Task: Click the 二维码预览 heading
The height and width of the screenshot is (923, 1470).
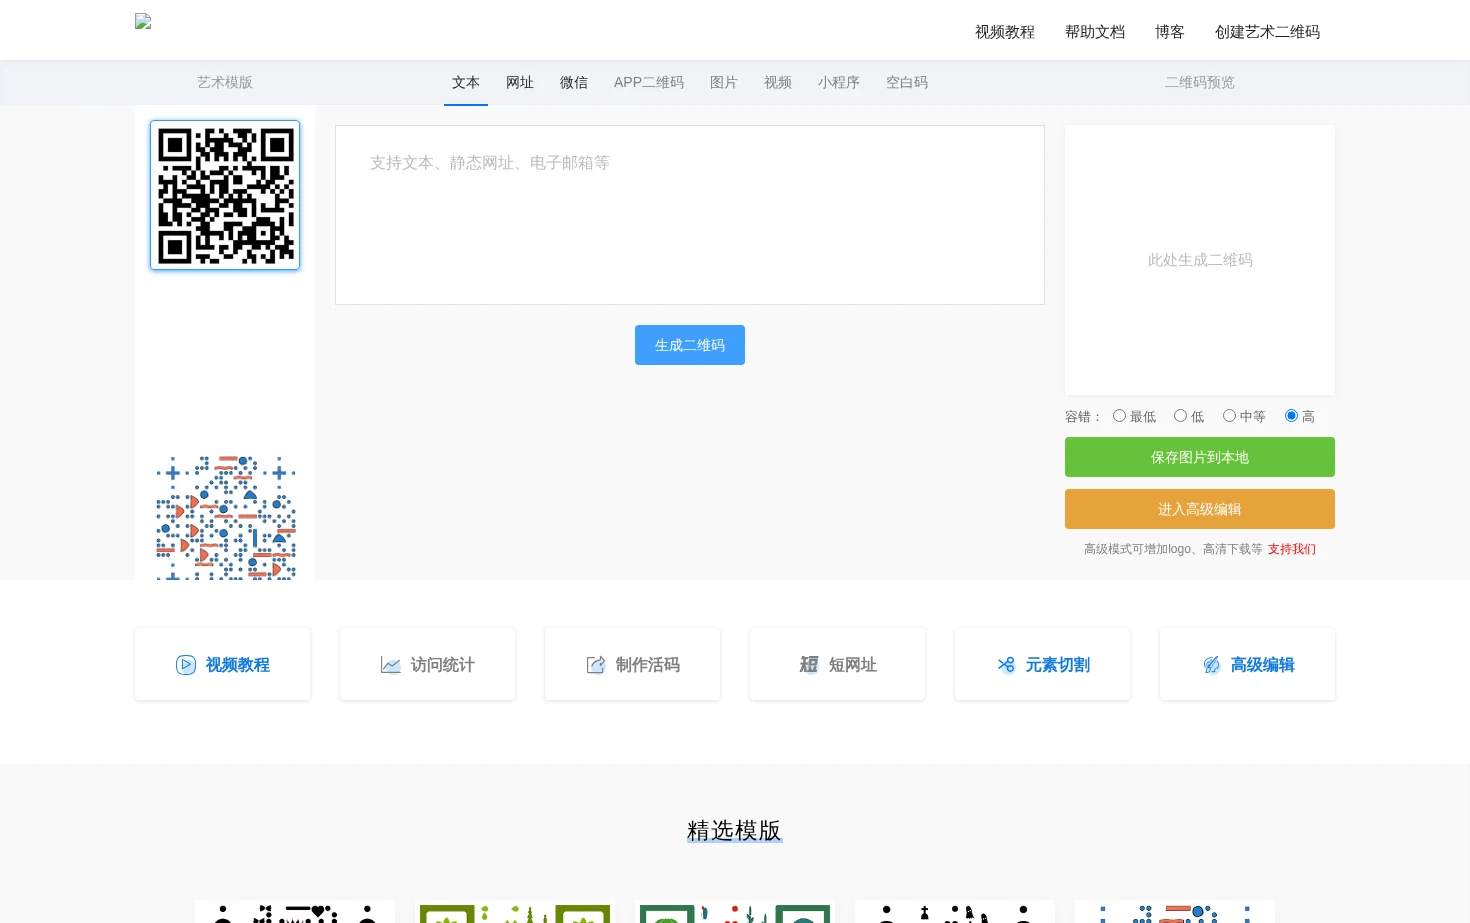Action: 1200,82
